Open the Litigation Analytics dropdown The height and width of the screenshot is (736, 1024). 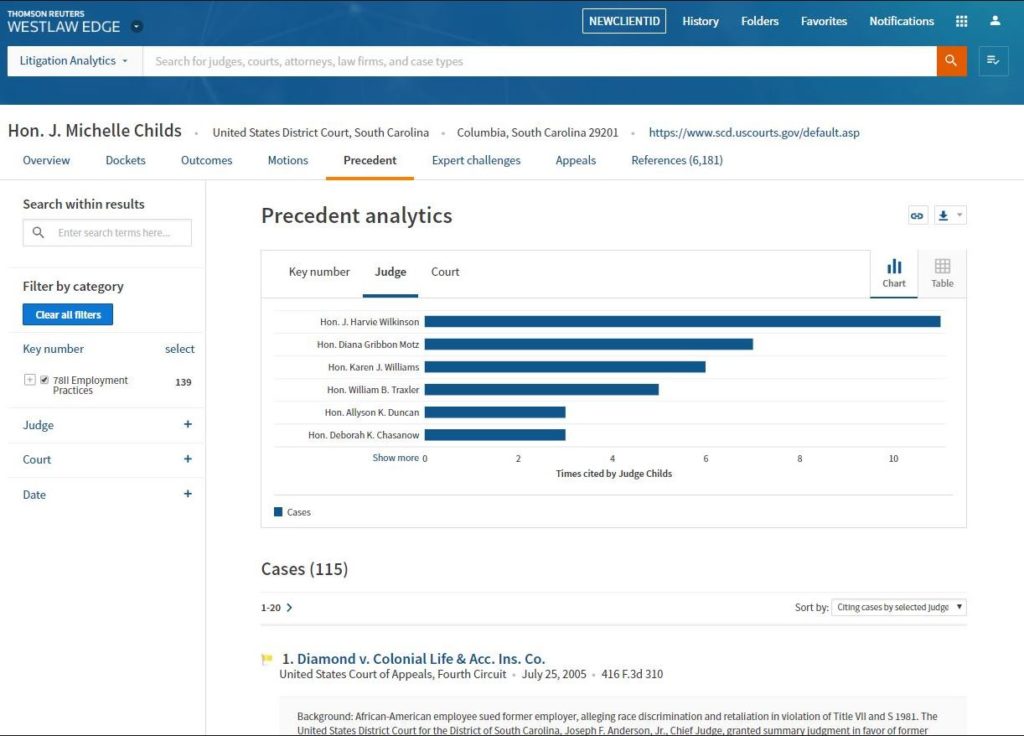74,61
